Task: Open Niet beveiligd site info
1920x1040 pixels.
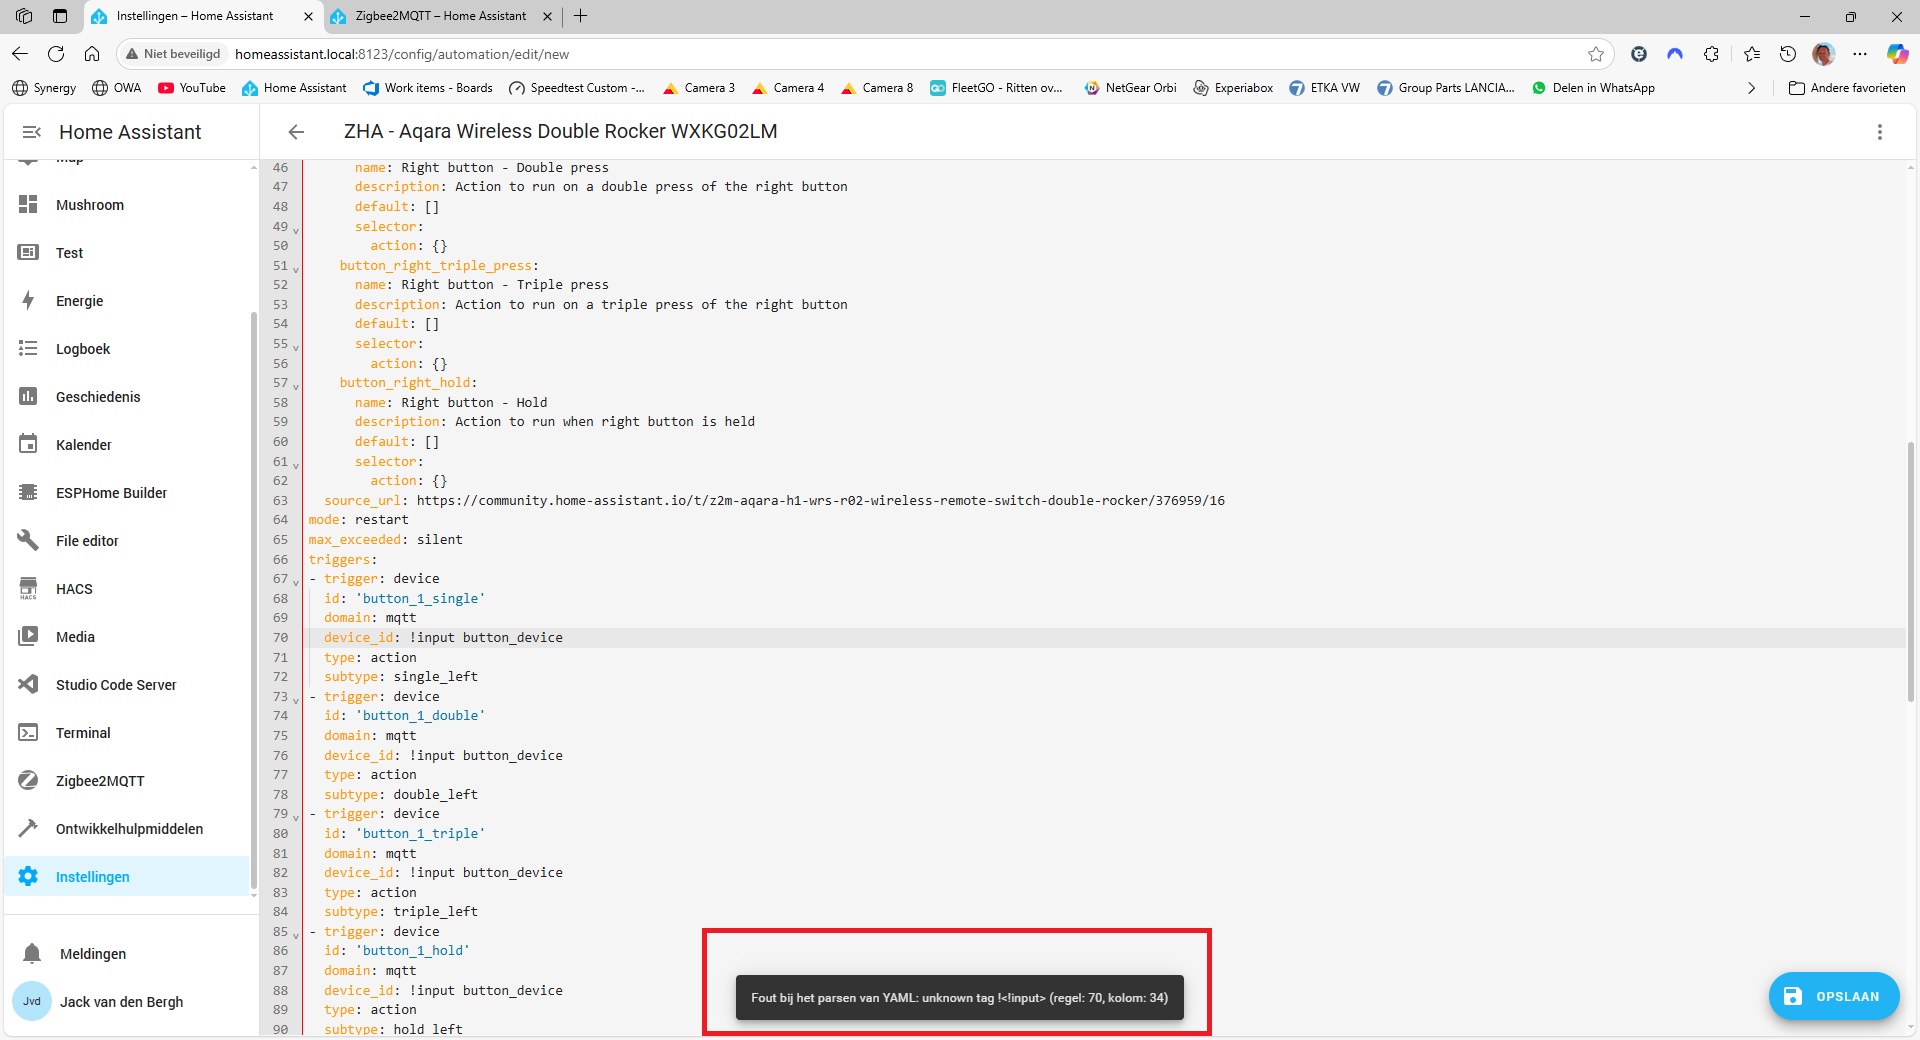Action: tap(173, 54)
